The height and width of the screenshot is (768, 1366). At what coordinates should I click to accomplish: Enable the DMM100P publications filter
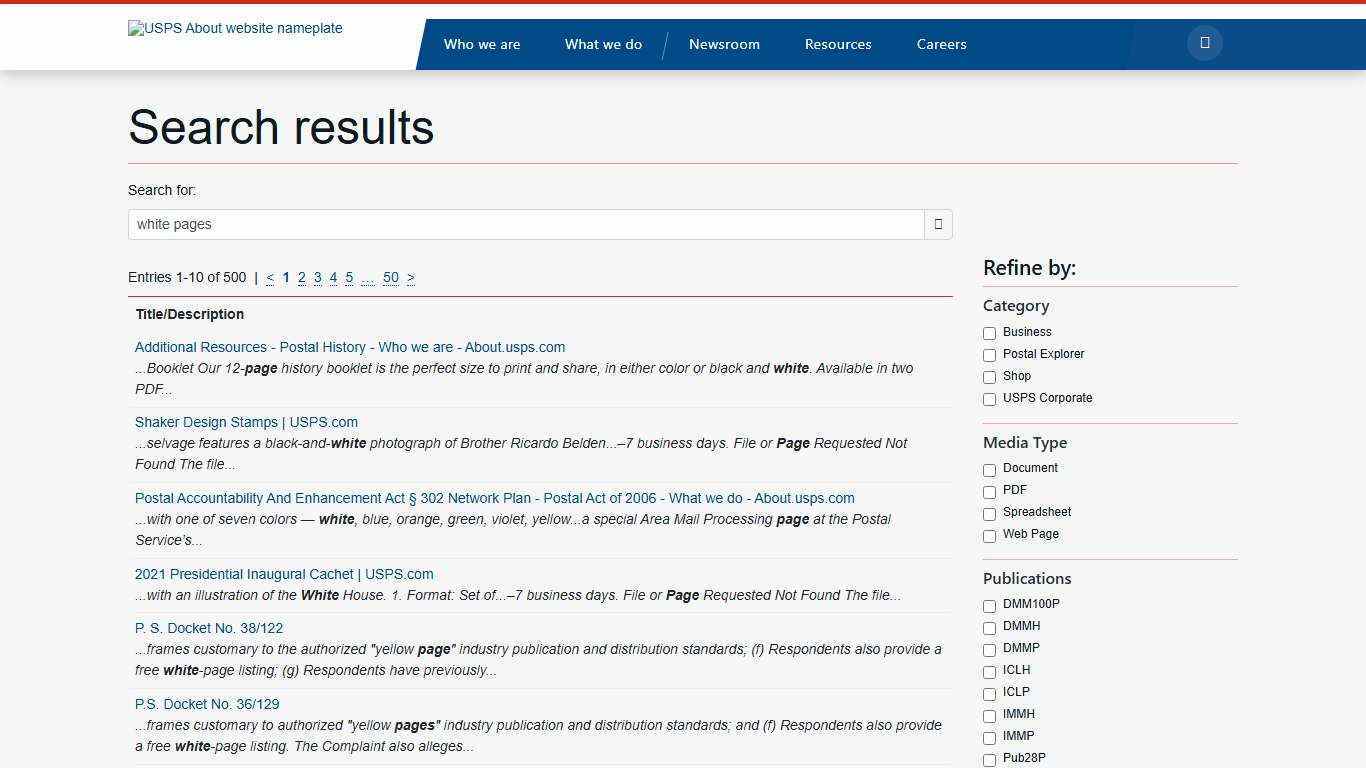(989, 605)
